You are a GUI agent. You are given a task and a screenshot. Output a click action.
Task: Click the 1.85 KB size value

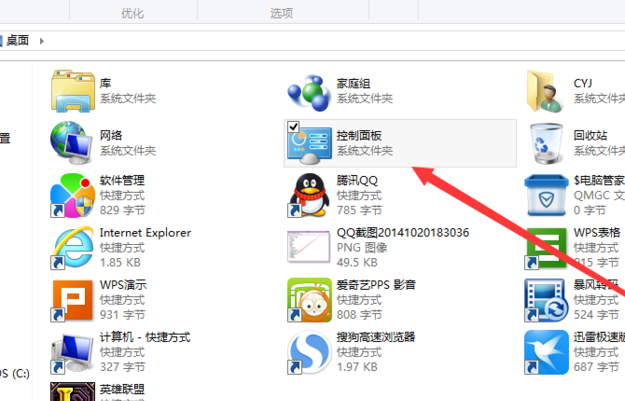[x=120, y=262]
